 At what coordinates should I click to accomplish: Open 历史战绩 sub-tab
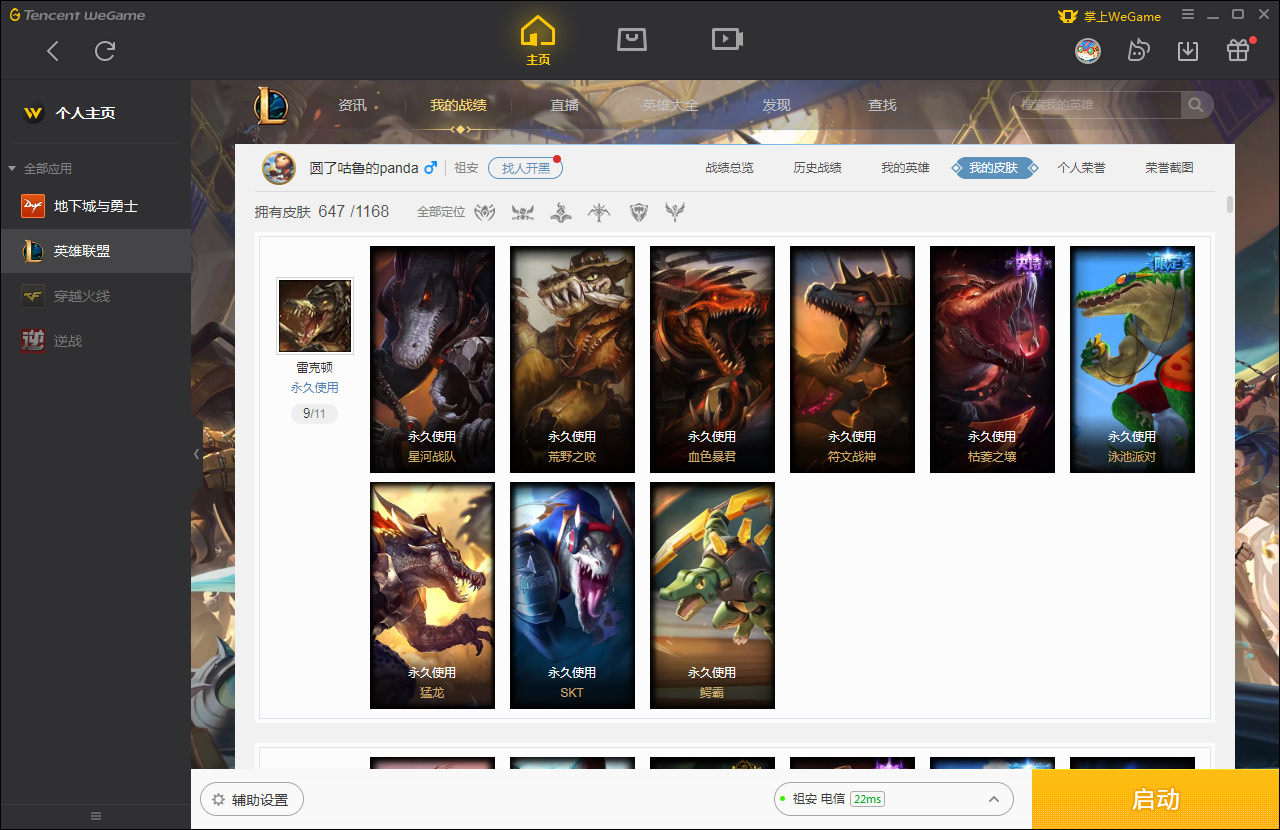coord(818,168)
